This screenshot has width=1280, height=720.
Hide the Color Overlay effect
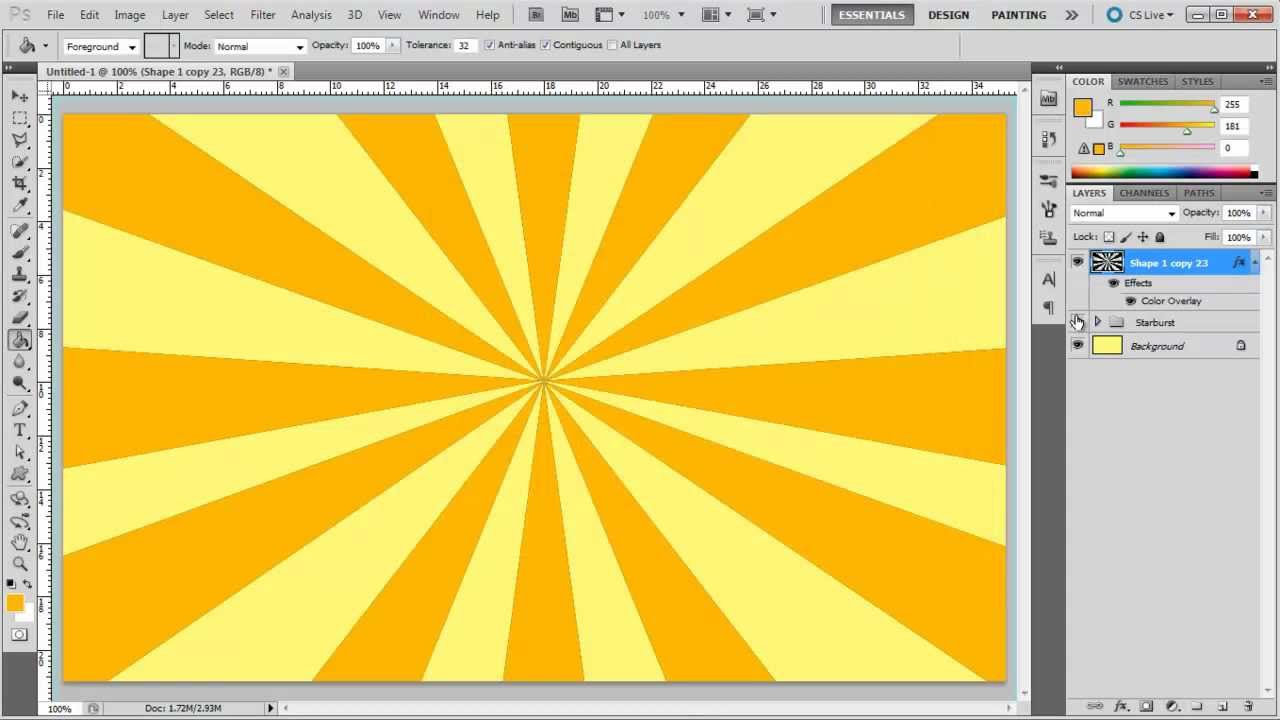coord(1130,301)
